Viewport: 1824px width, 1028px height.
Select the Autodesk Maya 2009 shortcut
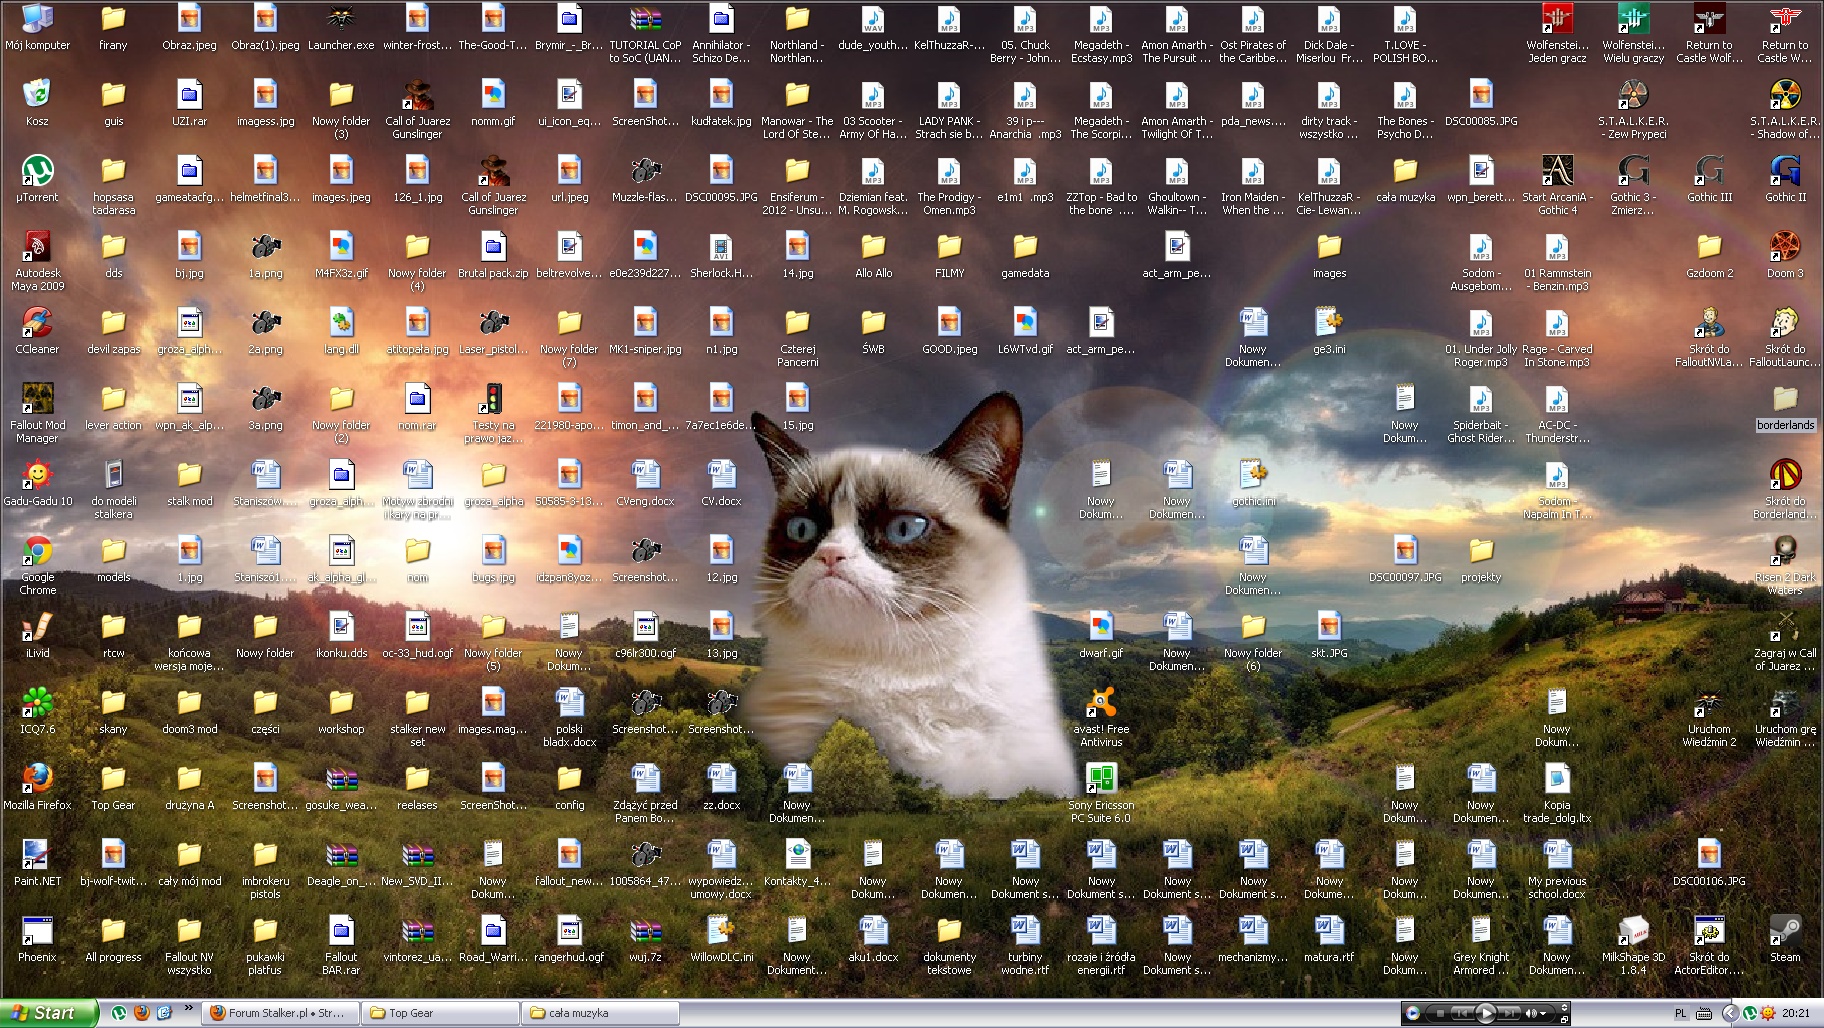tap(37, 260)
